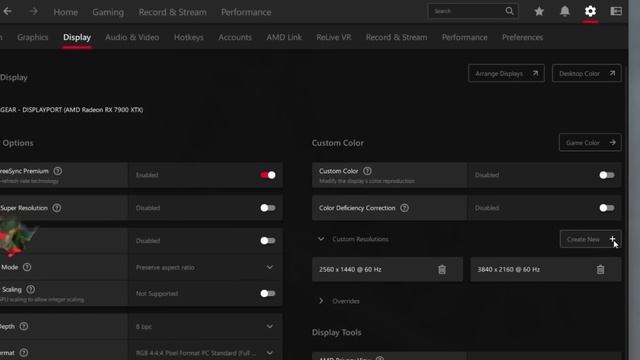
Task: Show help for Pixel Format
Action: (24, 352)
